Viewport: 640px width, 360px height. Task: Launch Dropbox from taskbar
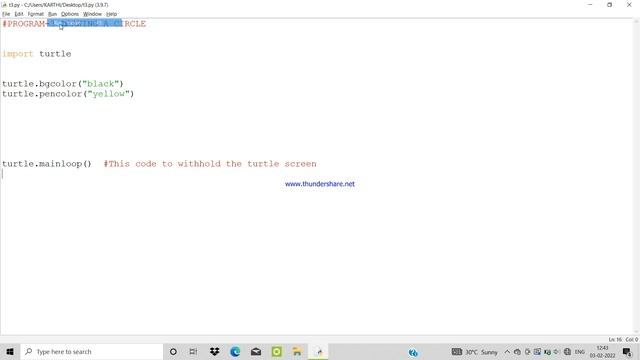pos(214,351)
